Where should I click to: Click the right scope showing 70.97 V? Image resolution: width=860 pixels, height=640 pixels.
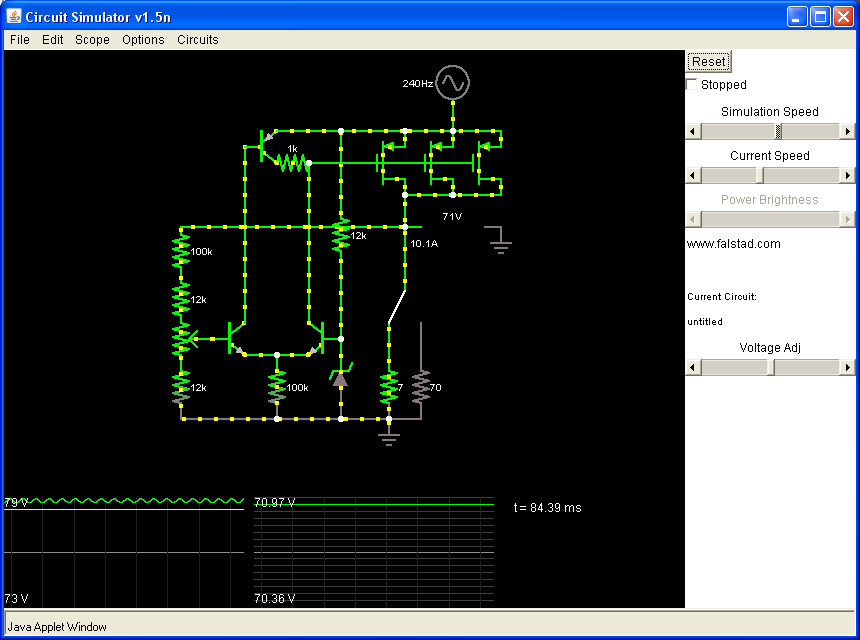tap(374, 551)
